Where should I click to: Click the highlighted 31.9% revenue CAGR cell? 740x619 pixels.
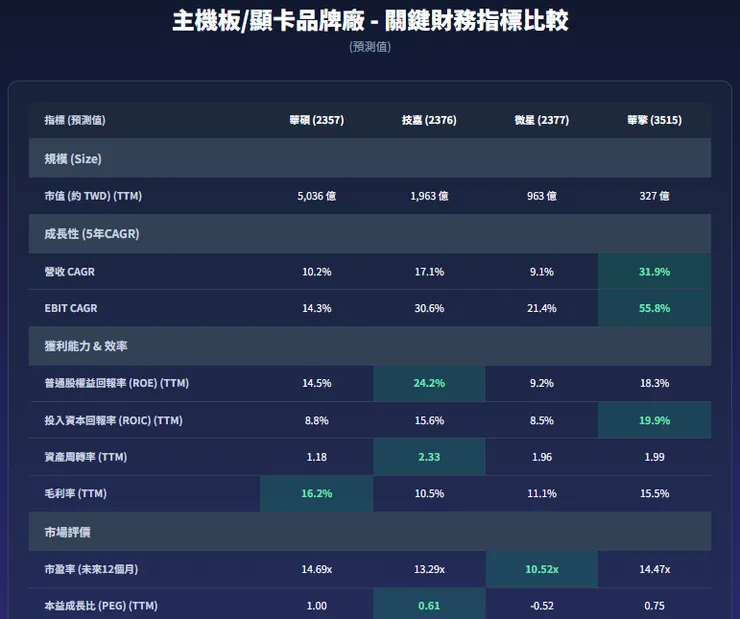coord(655,272)
